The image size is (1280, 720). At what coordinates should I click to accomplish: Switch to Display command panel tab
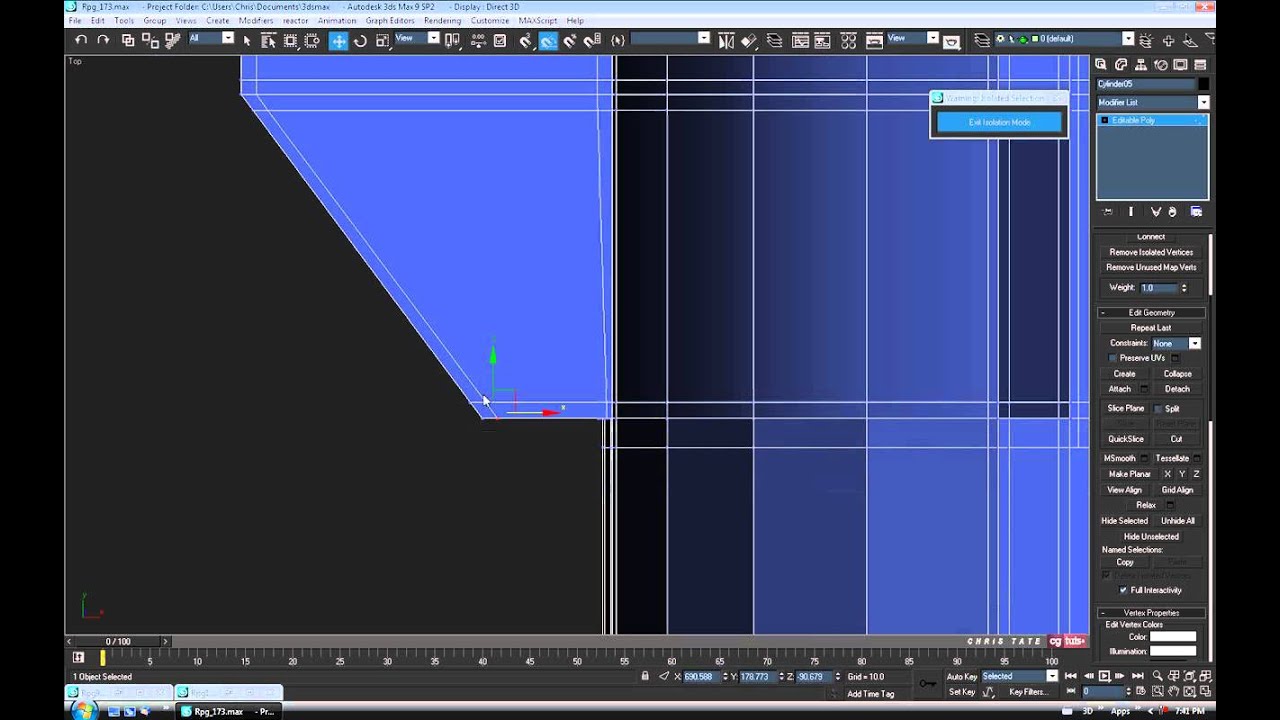click(1180, 65)
